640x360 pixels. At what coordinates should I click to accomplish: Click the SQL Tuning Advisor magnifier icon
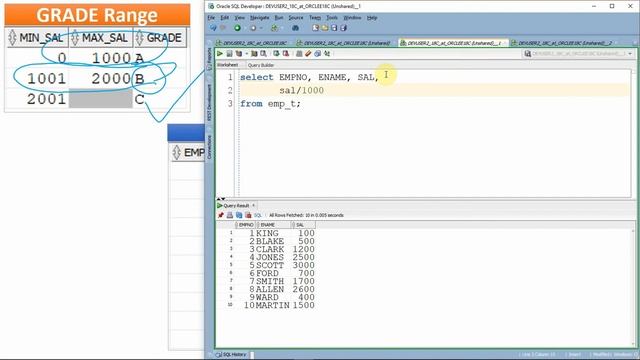click(264, 53)
